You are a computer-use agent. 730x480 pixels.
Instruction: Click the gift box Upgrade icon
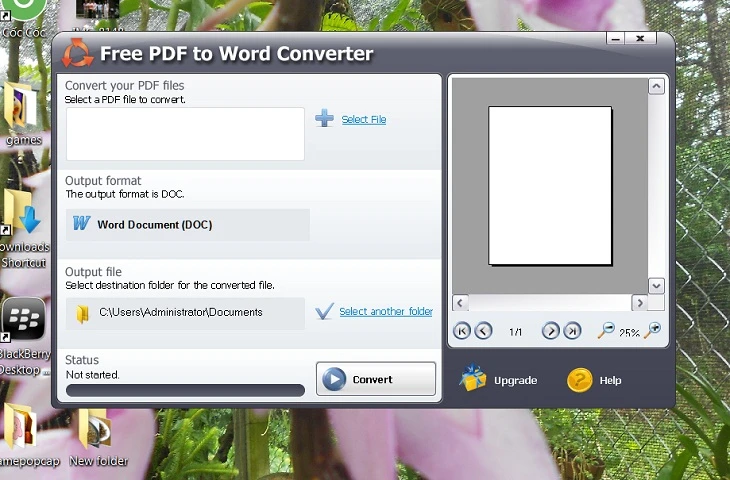473,378
